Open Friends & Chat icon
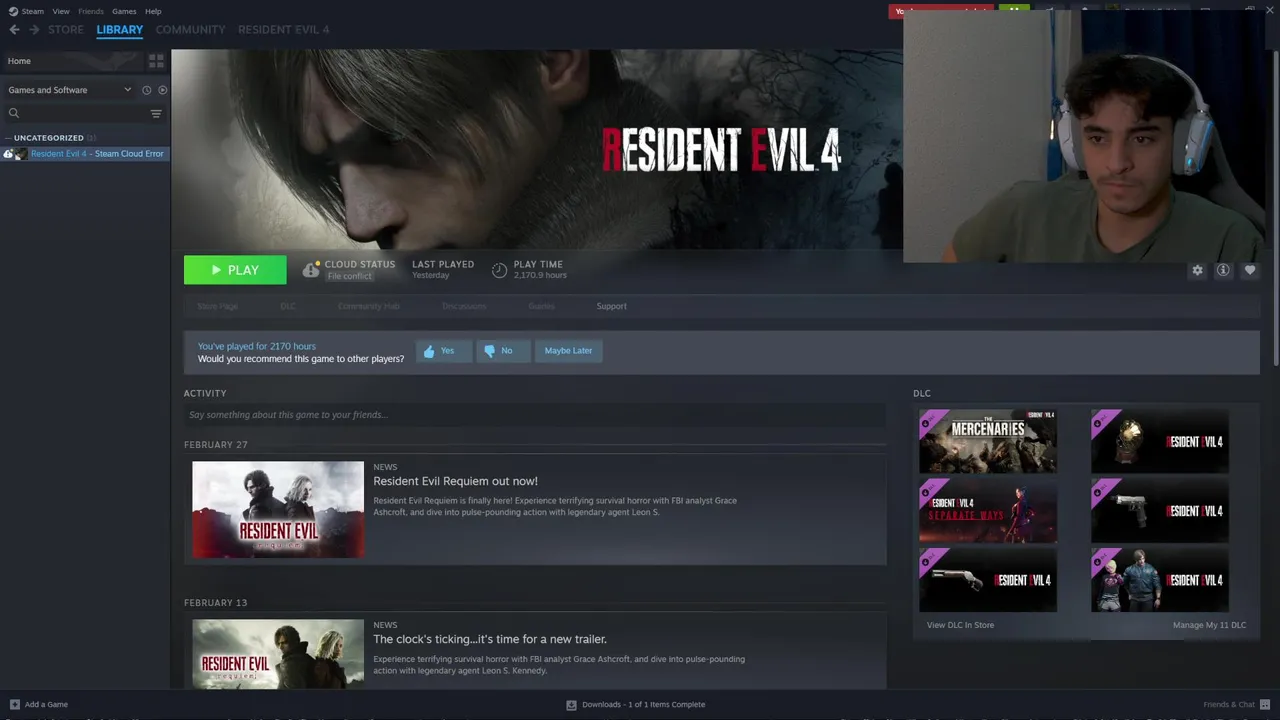The width and height of the screenshot is (1280, 720). point(1264,704)
